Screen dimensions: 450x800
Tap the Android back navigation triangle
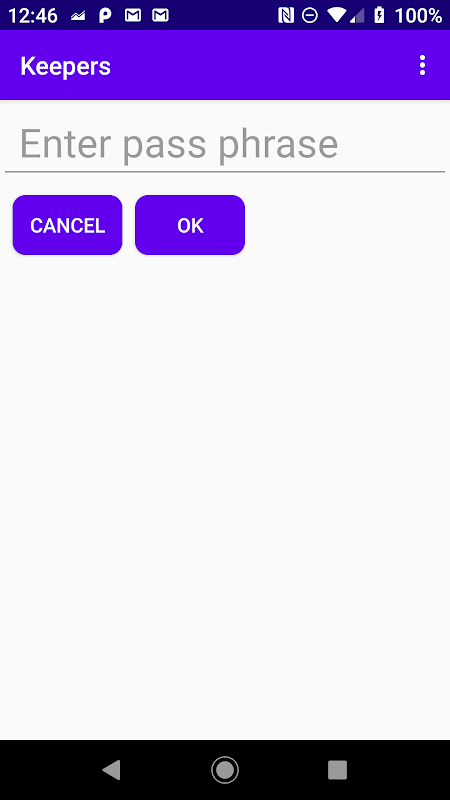tap(111, 769)
